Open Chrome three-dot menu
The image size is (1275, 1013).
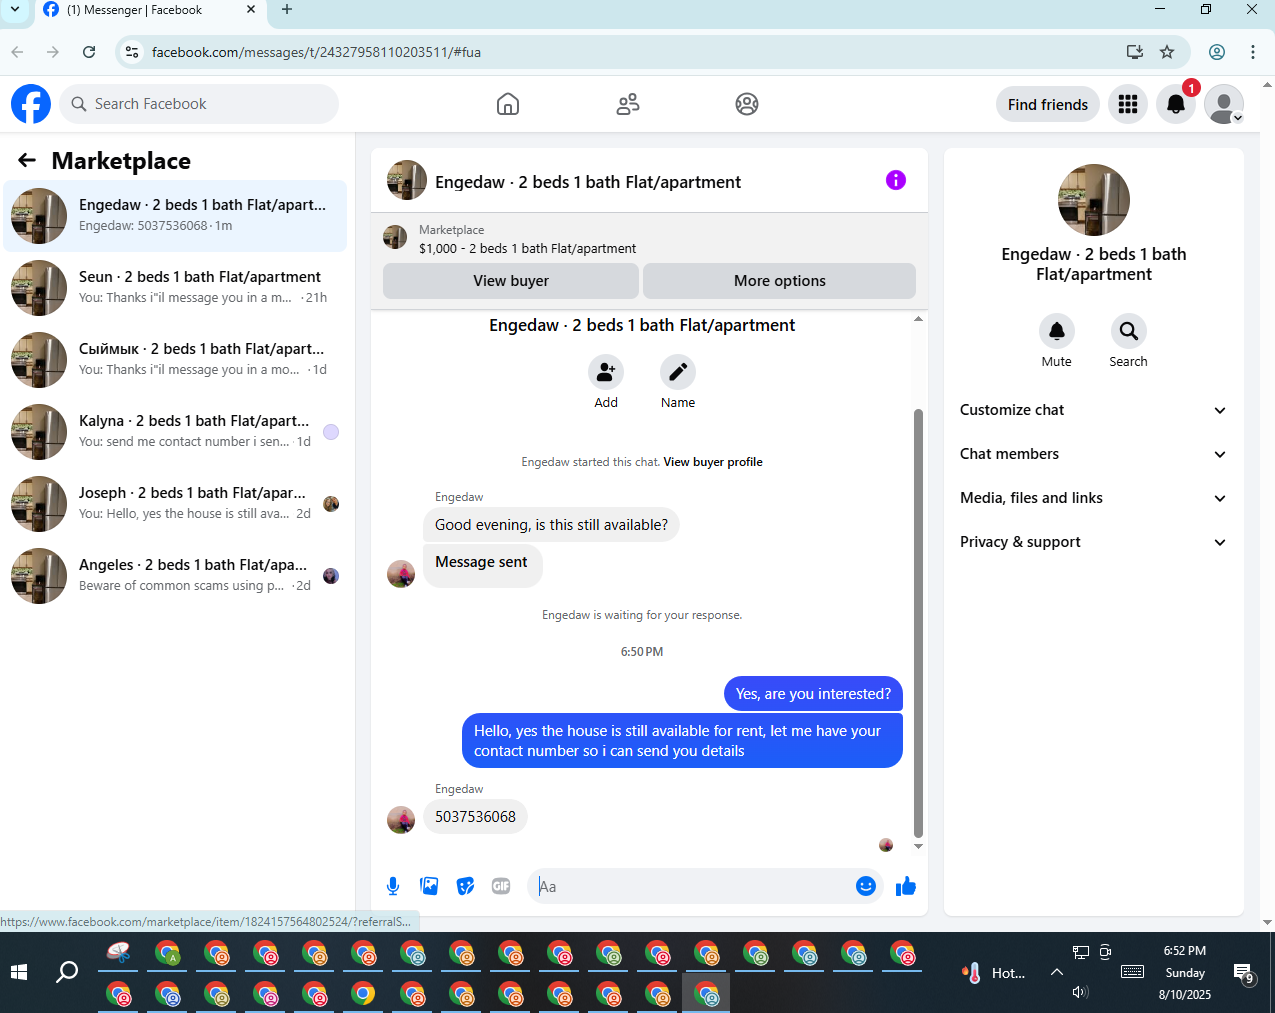(x=1253, y=52)
